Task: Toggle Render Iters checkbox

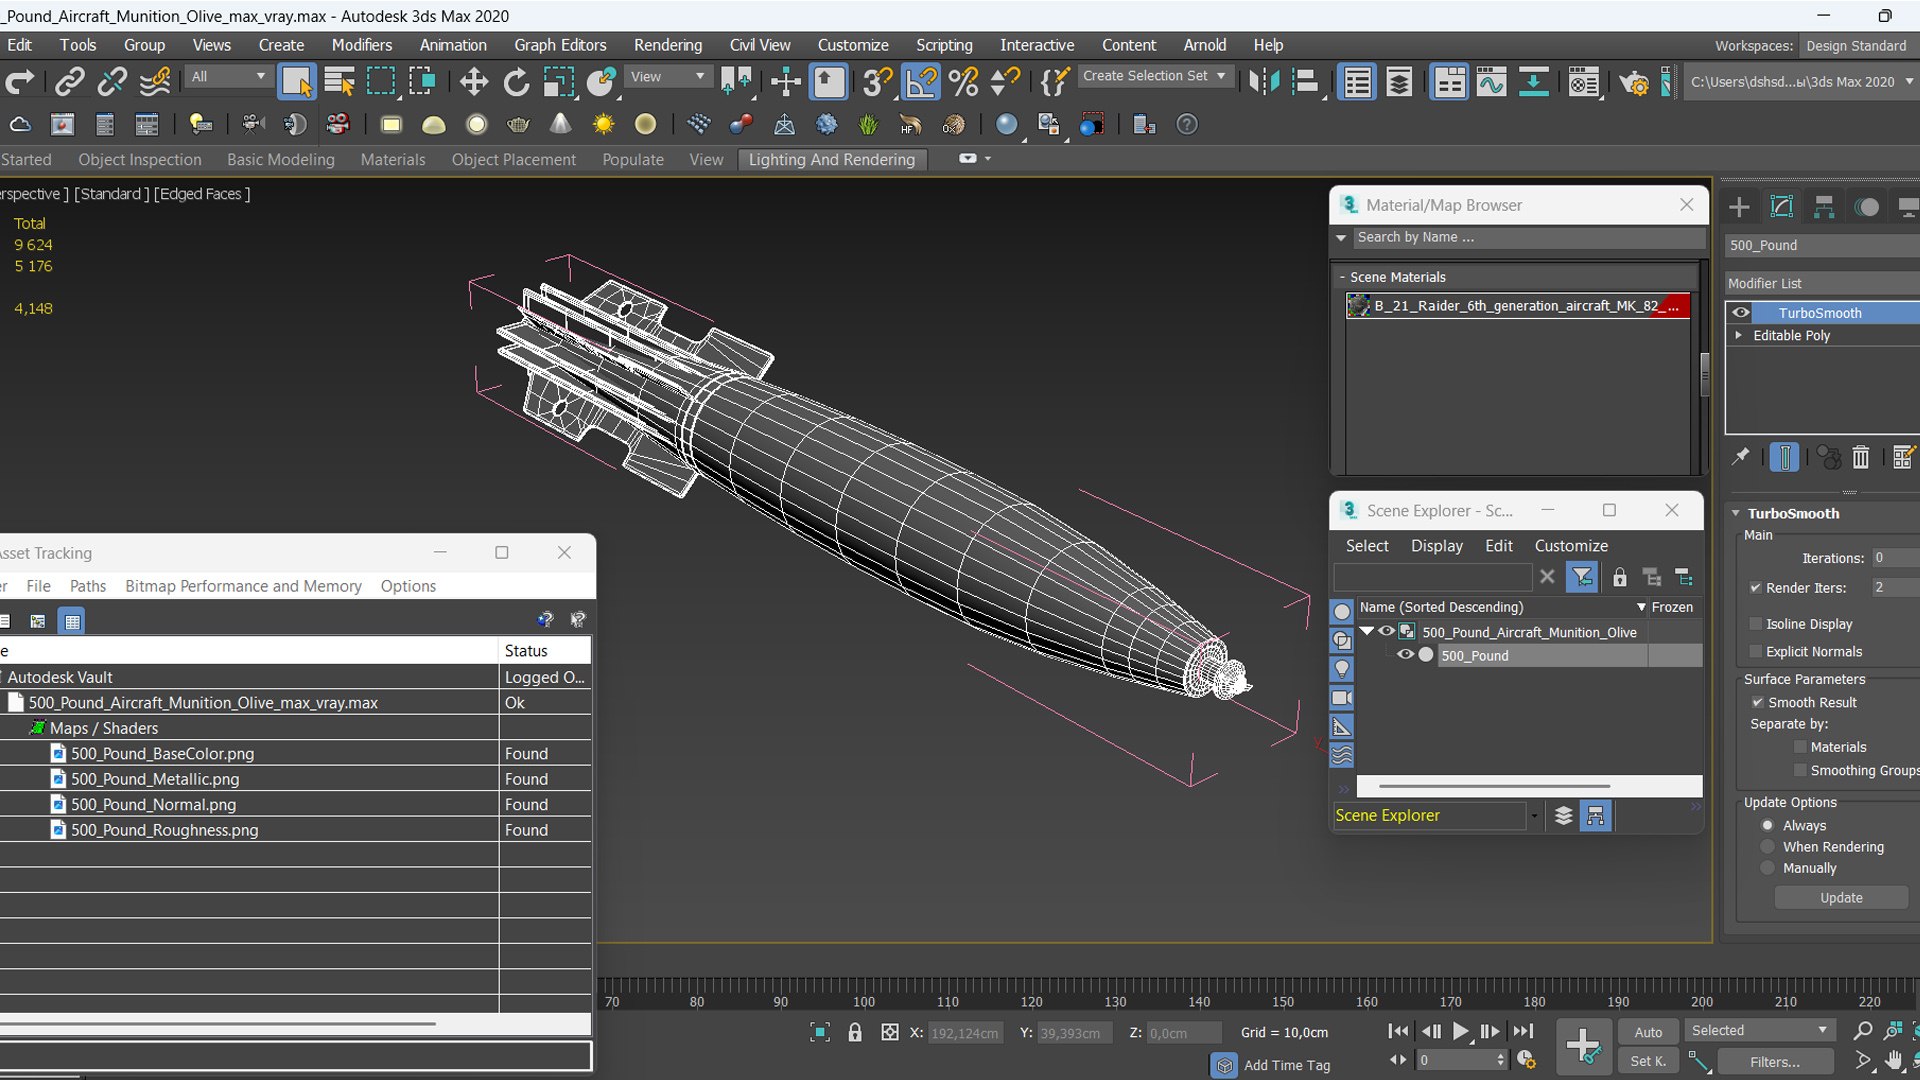Action: click(x=1756, y=588)
